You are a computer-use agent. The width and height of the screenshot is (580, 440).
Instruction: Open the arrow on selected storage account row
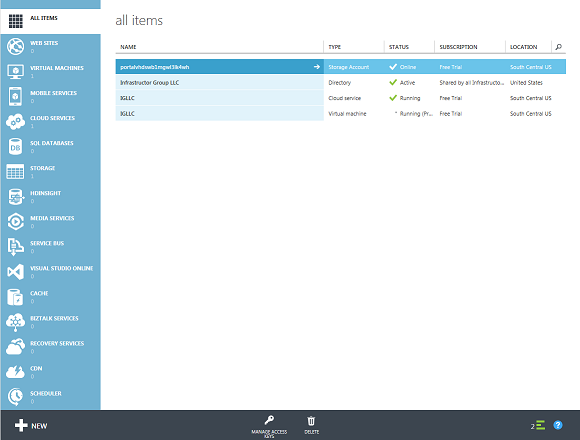317,67
